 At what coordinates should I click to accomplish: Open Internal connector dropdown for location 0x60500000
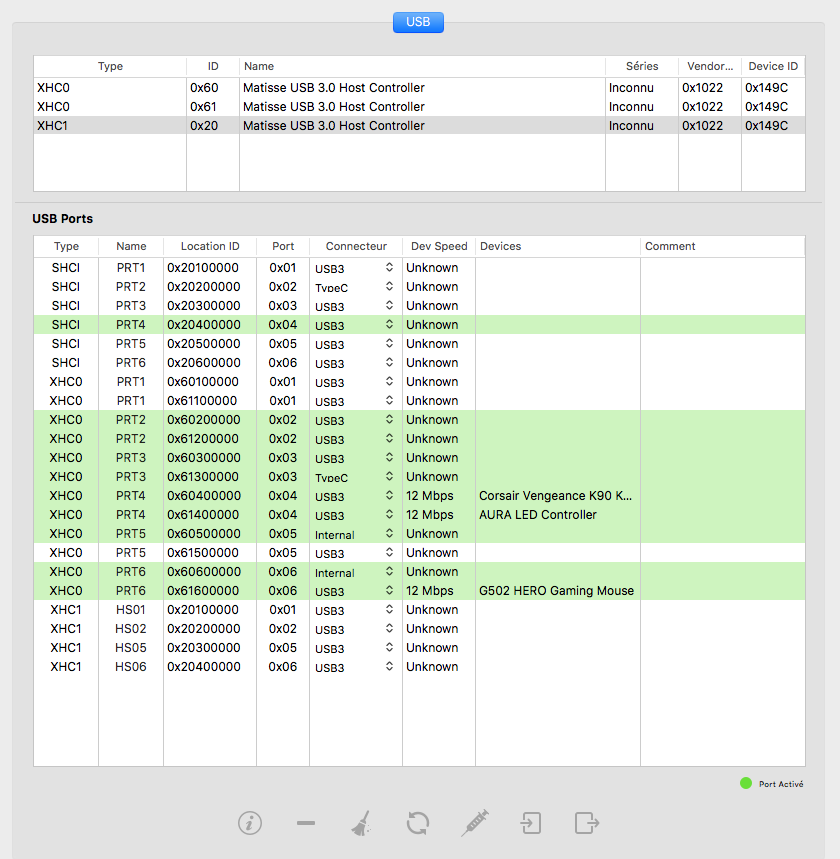click(x=389, y=534)
